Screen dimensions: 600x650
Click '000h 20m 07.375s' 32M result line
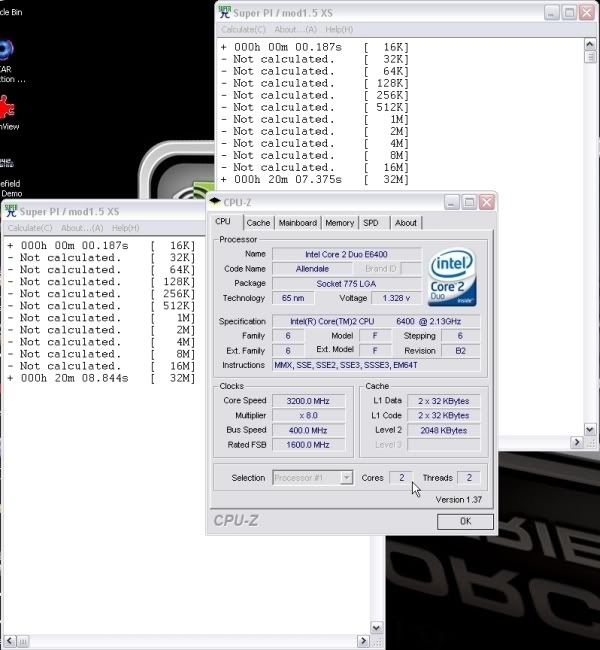click(x=315, y=179)
